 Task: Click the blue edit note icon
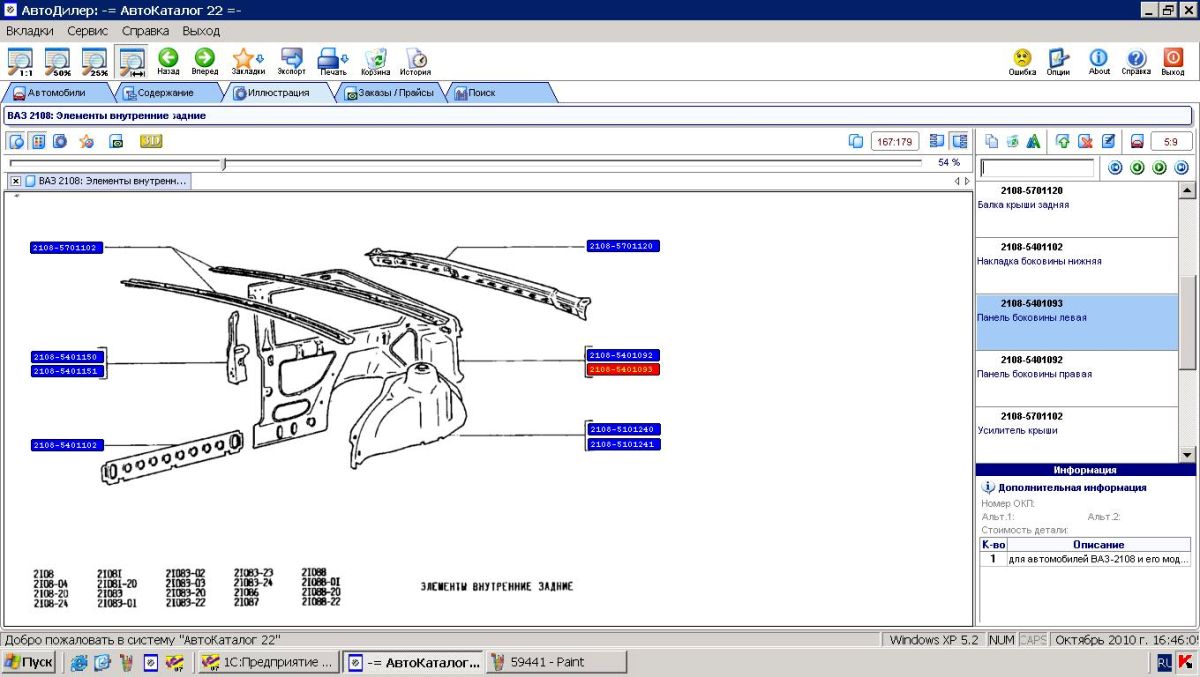(1108, 141)
